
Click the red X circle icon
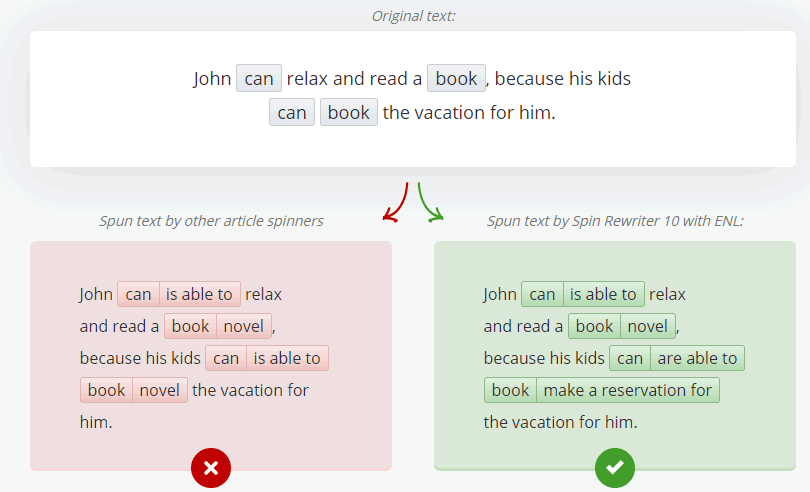click(x=211, y=467)
